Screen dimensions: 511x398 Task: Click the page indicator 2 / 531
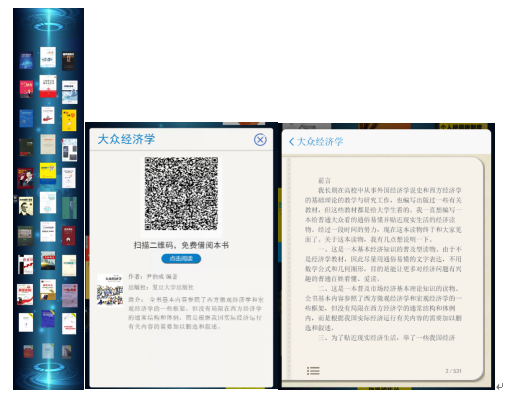click(x=453, y=371)
